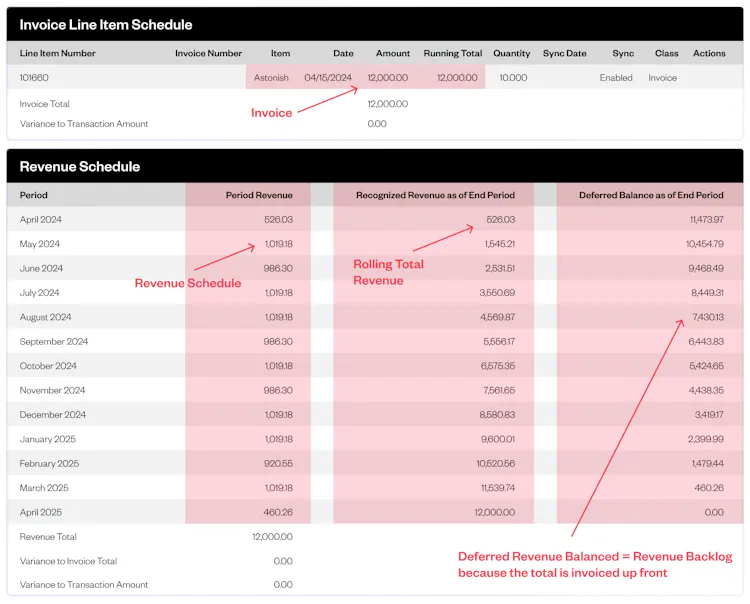Image resolution: width=750 pixels, height=604 pixels.
Task: Click the Amount column header
Action: pos(393,54)
